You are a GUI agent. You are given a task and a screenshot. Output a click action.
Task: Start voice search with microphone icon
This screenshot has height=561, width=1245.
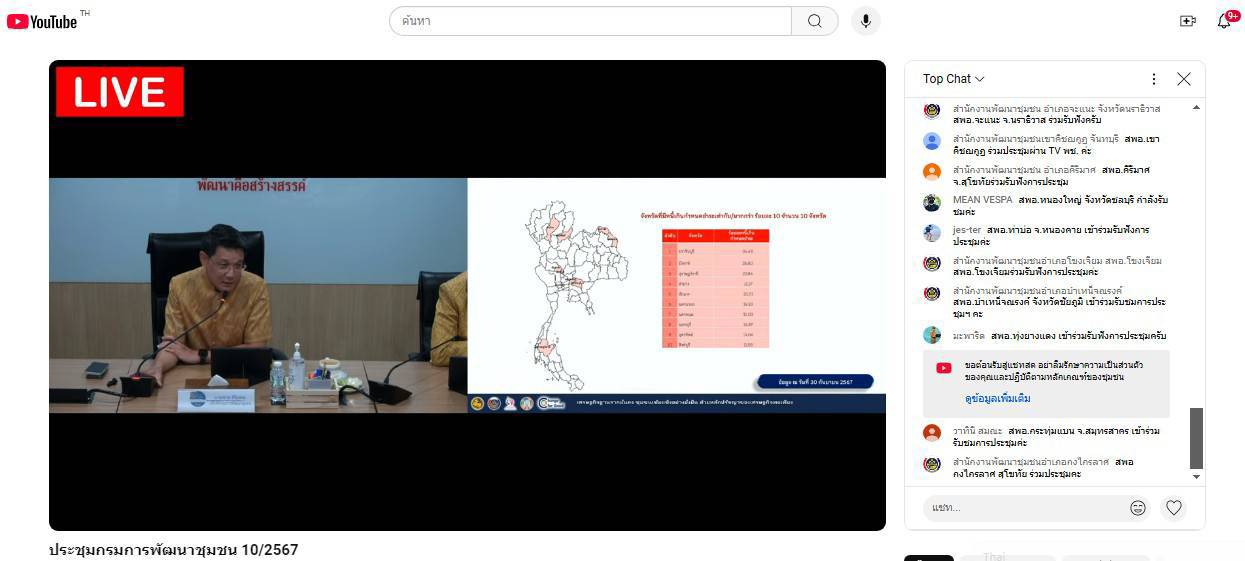(x=867, y=21)
